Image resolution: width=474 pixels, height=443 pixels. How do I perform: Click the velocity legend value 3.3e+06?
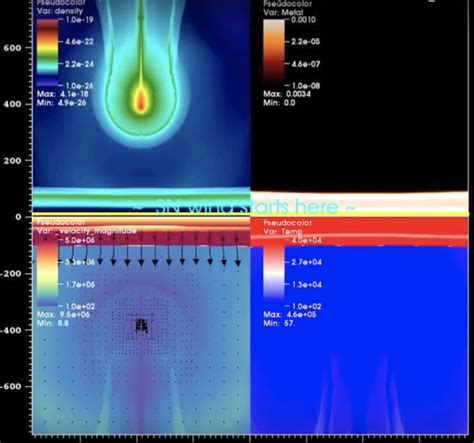point(80,262)
